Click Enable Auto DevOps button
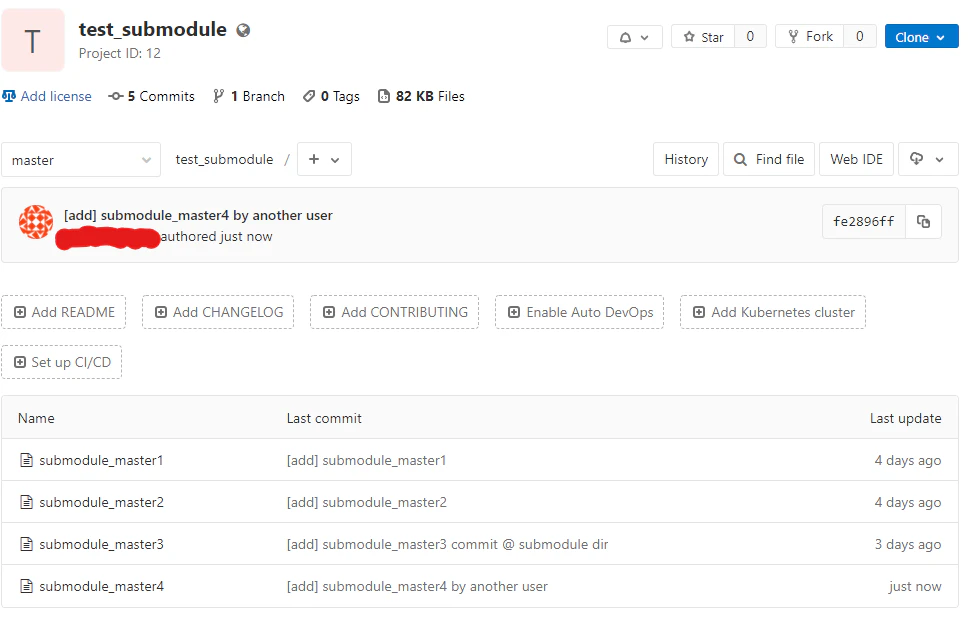Image resolution: width=972 pixels, height=620 pixels. point(580,312)
